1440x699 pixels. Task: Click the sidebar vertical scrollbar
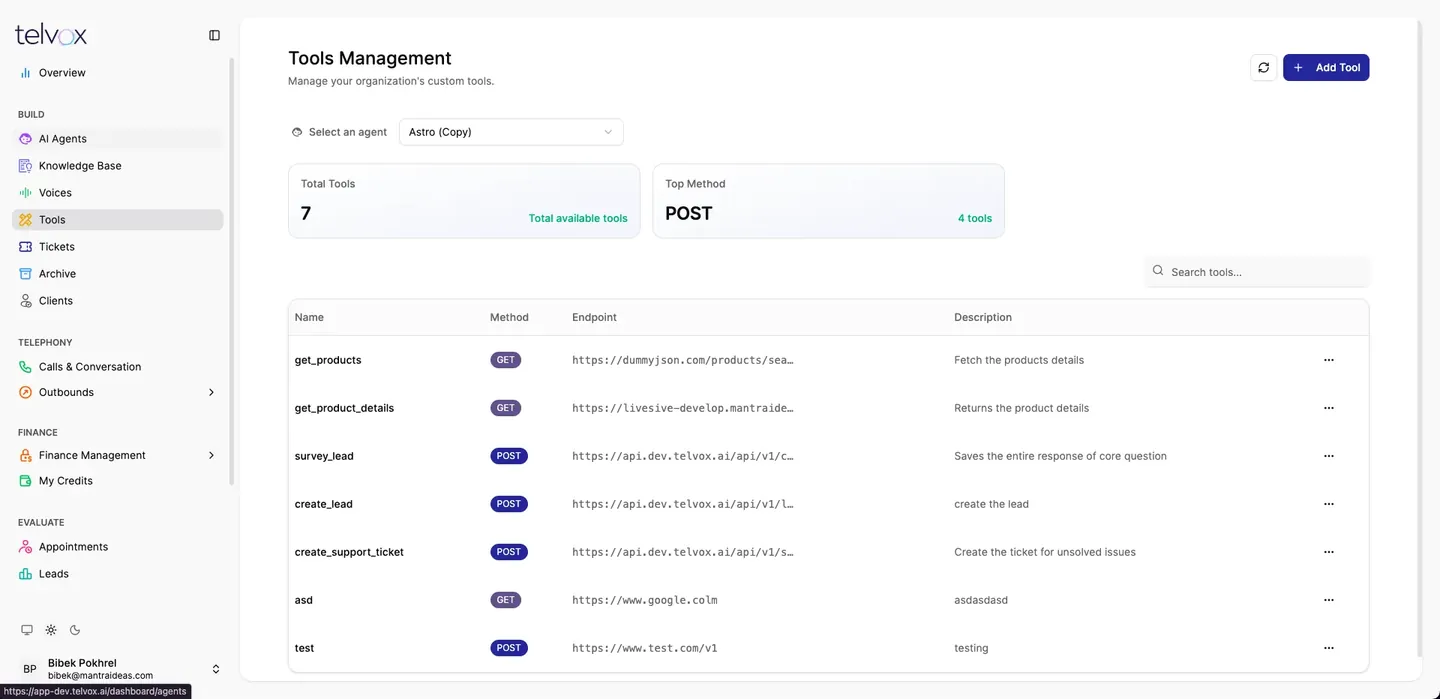[x=232, y=270]
